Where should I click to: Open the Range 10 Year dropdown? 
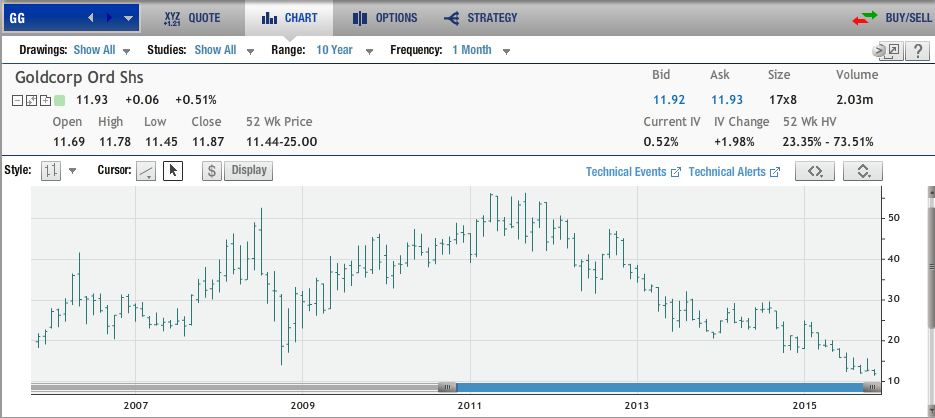pos(345,50)
